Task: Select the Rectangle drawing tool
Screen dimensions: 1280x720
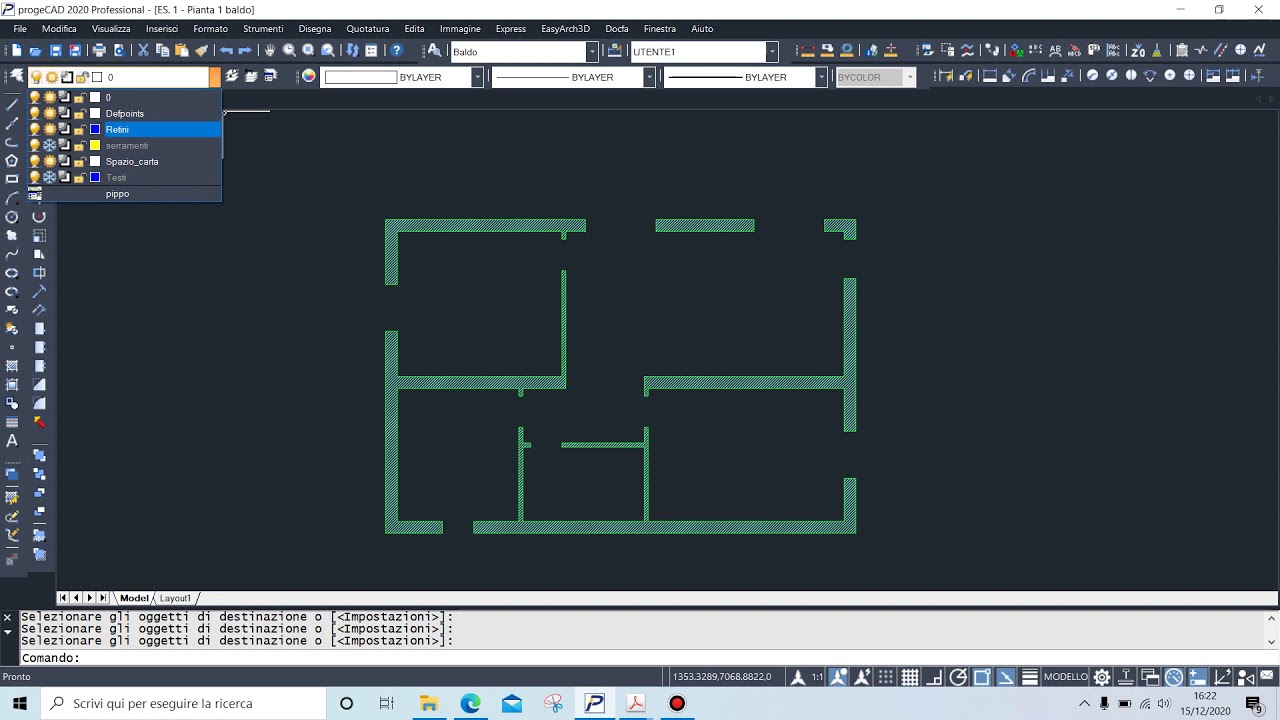Action: tap(12, 179)
